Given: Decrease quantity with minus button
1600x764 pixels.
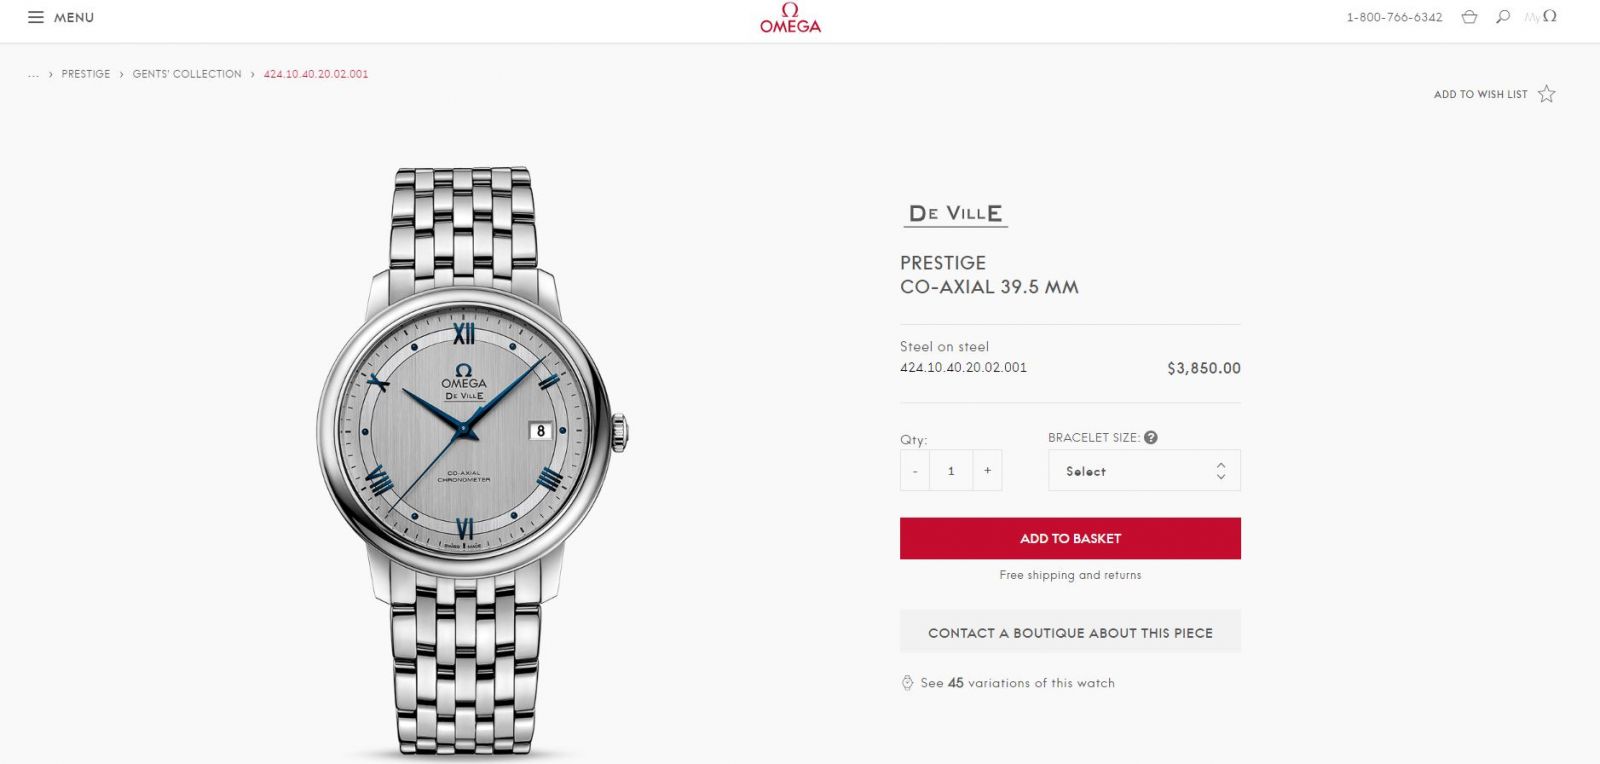Looking at the screenshot, I should coord(915,471).
